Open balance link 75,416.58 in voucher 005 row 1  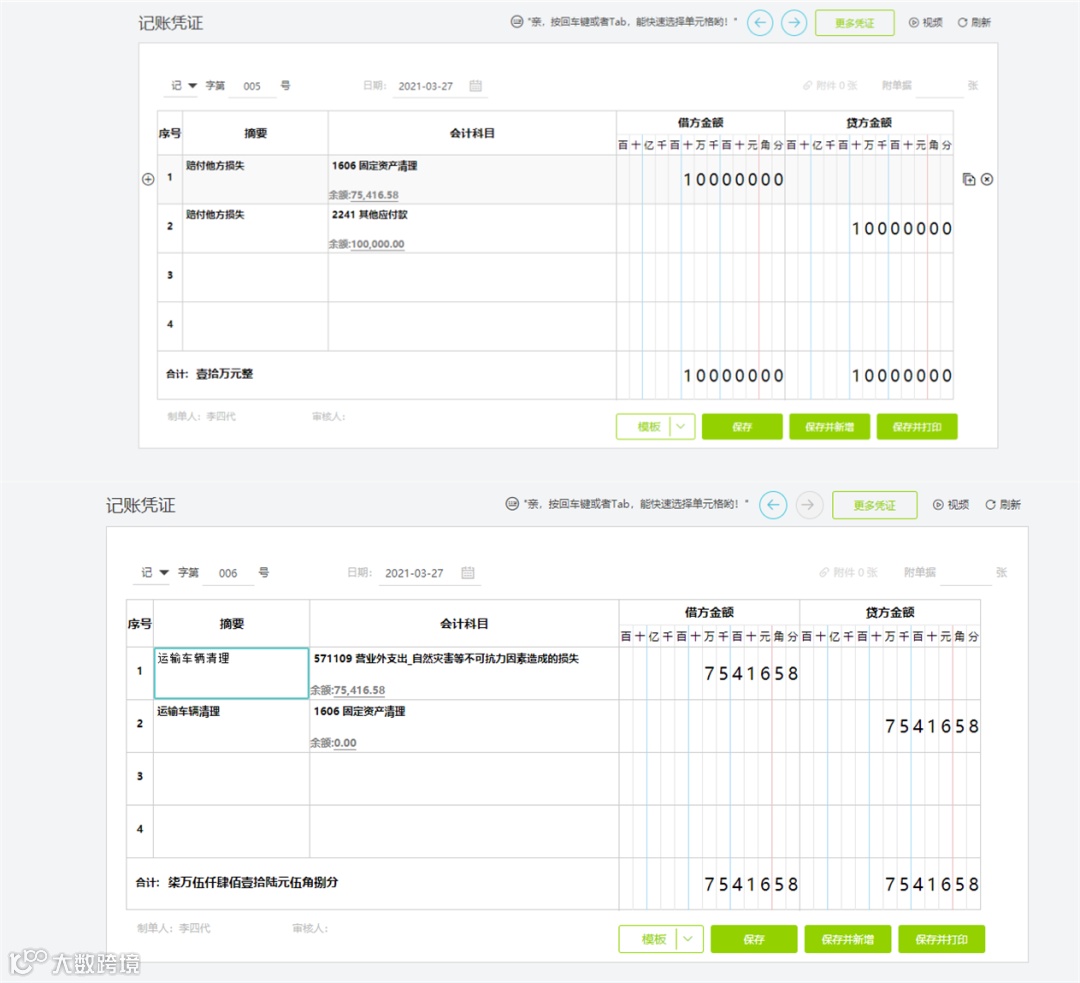coord(375,195)
